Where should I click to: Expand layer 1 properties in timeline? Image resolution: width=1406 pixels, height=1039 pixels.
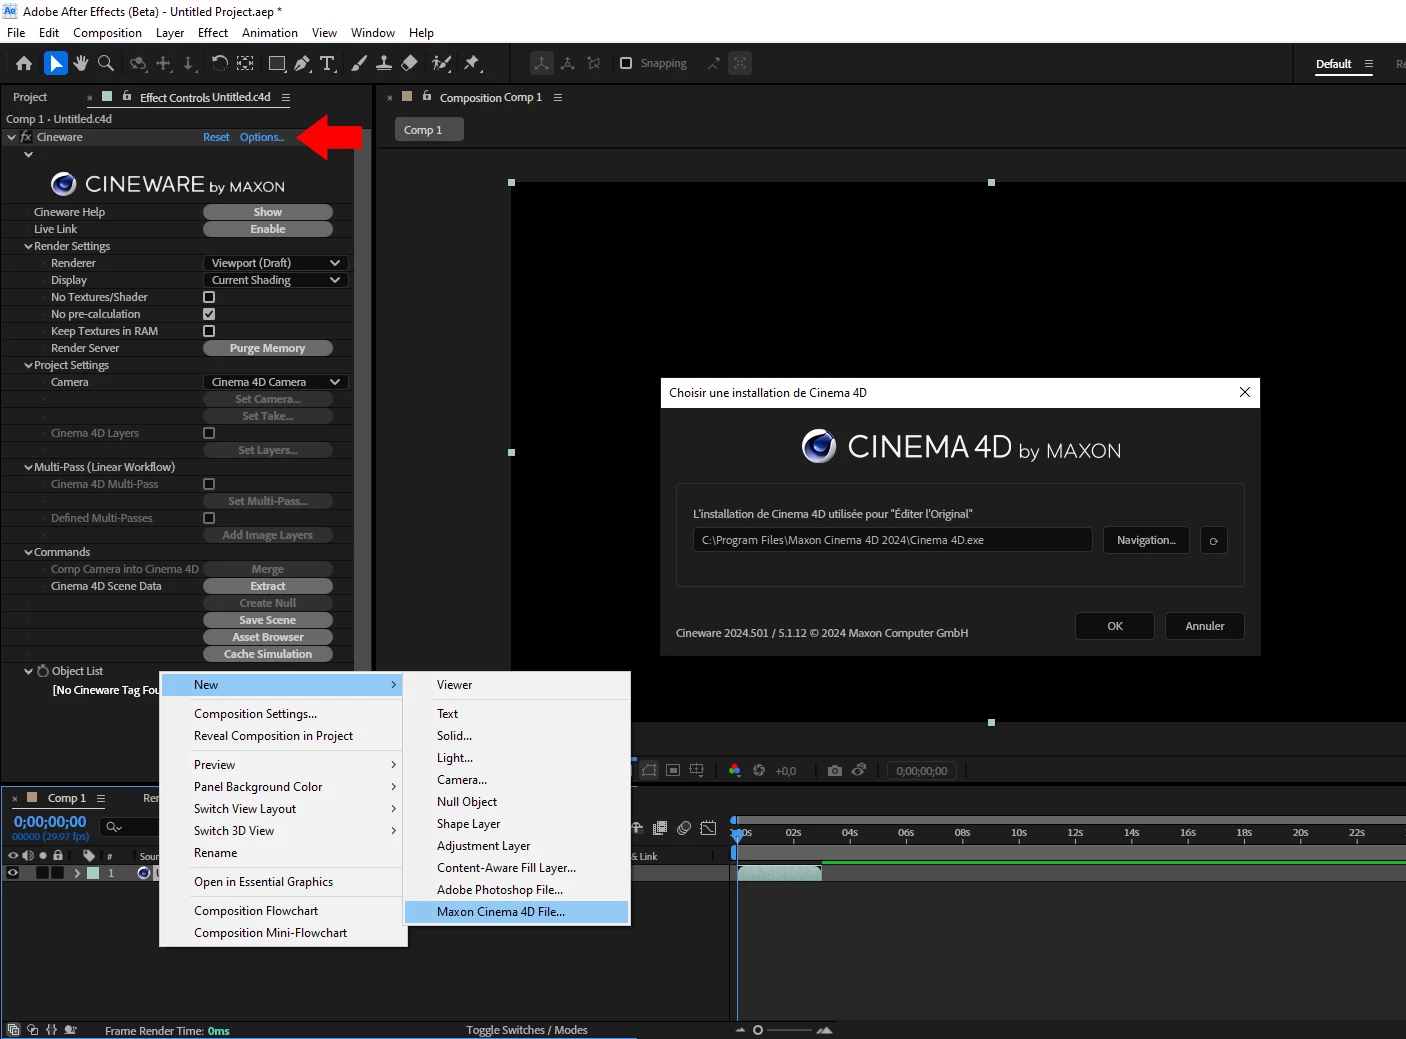pos(77,873)
